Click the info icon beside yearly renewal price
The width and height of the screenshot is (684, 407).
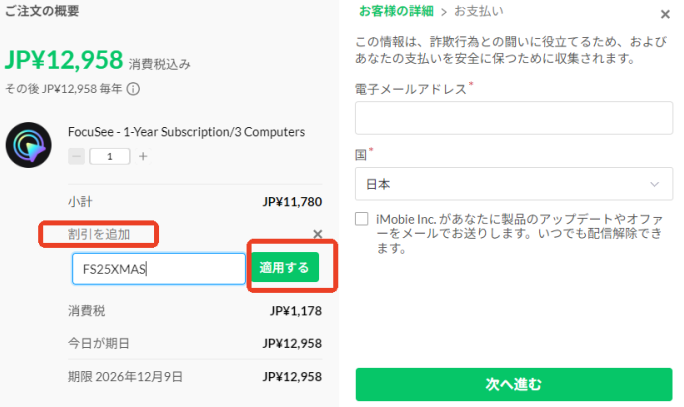tap(133, 89)
